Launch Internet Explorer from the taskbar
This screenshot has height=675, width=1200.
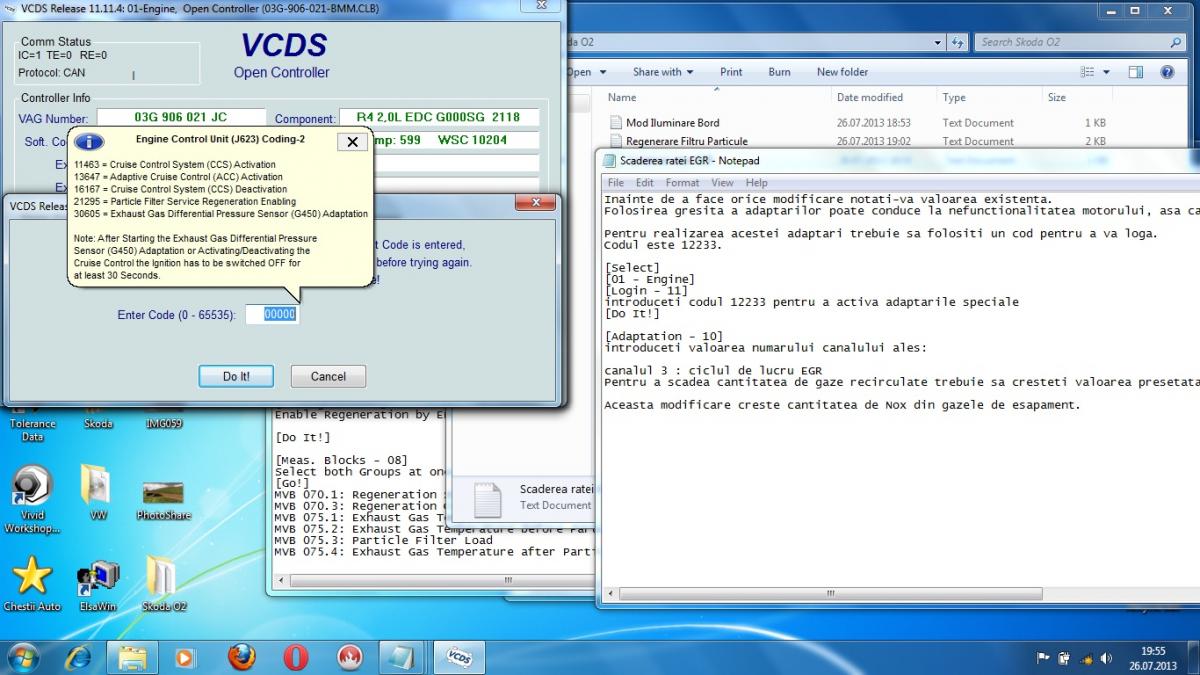click(x=79, y=657)
